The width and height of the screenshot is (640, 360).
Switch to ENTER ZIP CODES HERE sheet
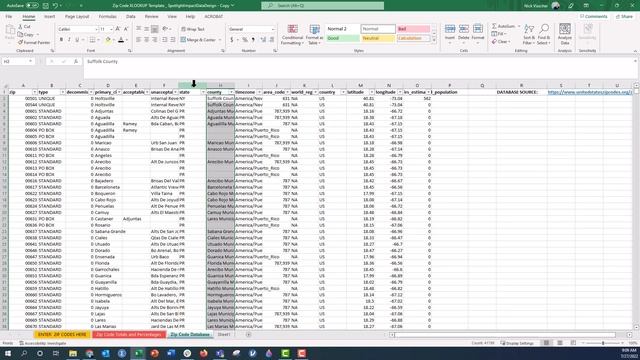click(62, 334)
